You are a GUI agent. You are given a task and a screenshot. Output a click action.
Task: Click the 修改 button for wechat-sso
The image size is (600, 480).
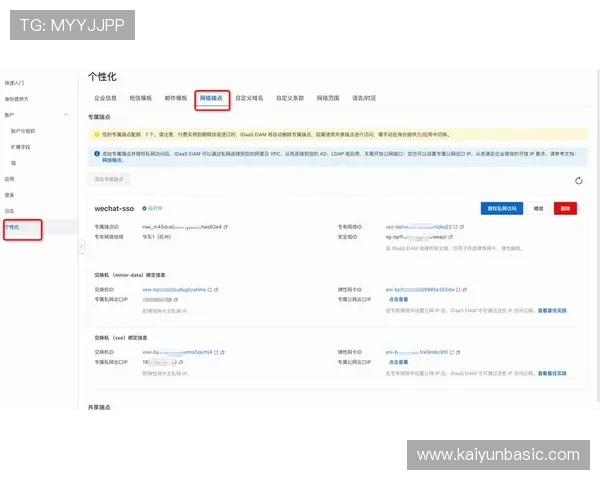tap(538, 208)
